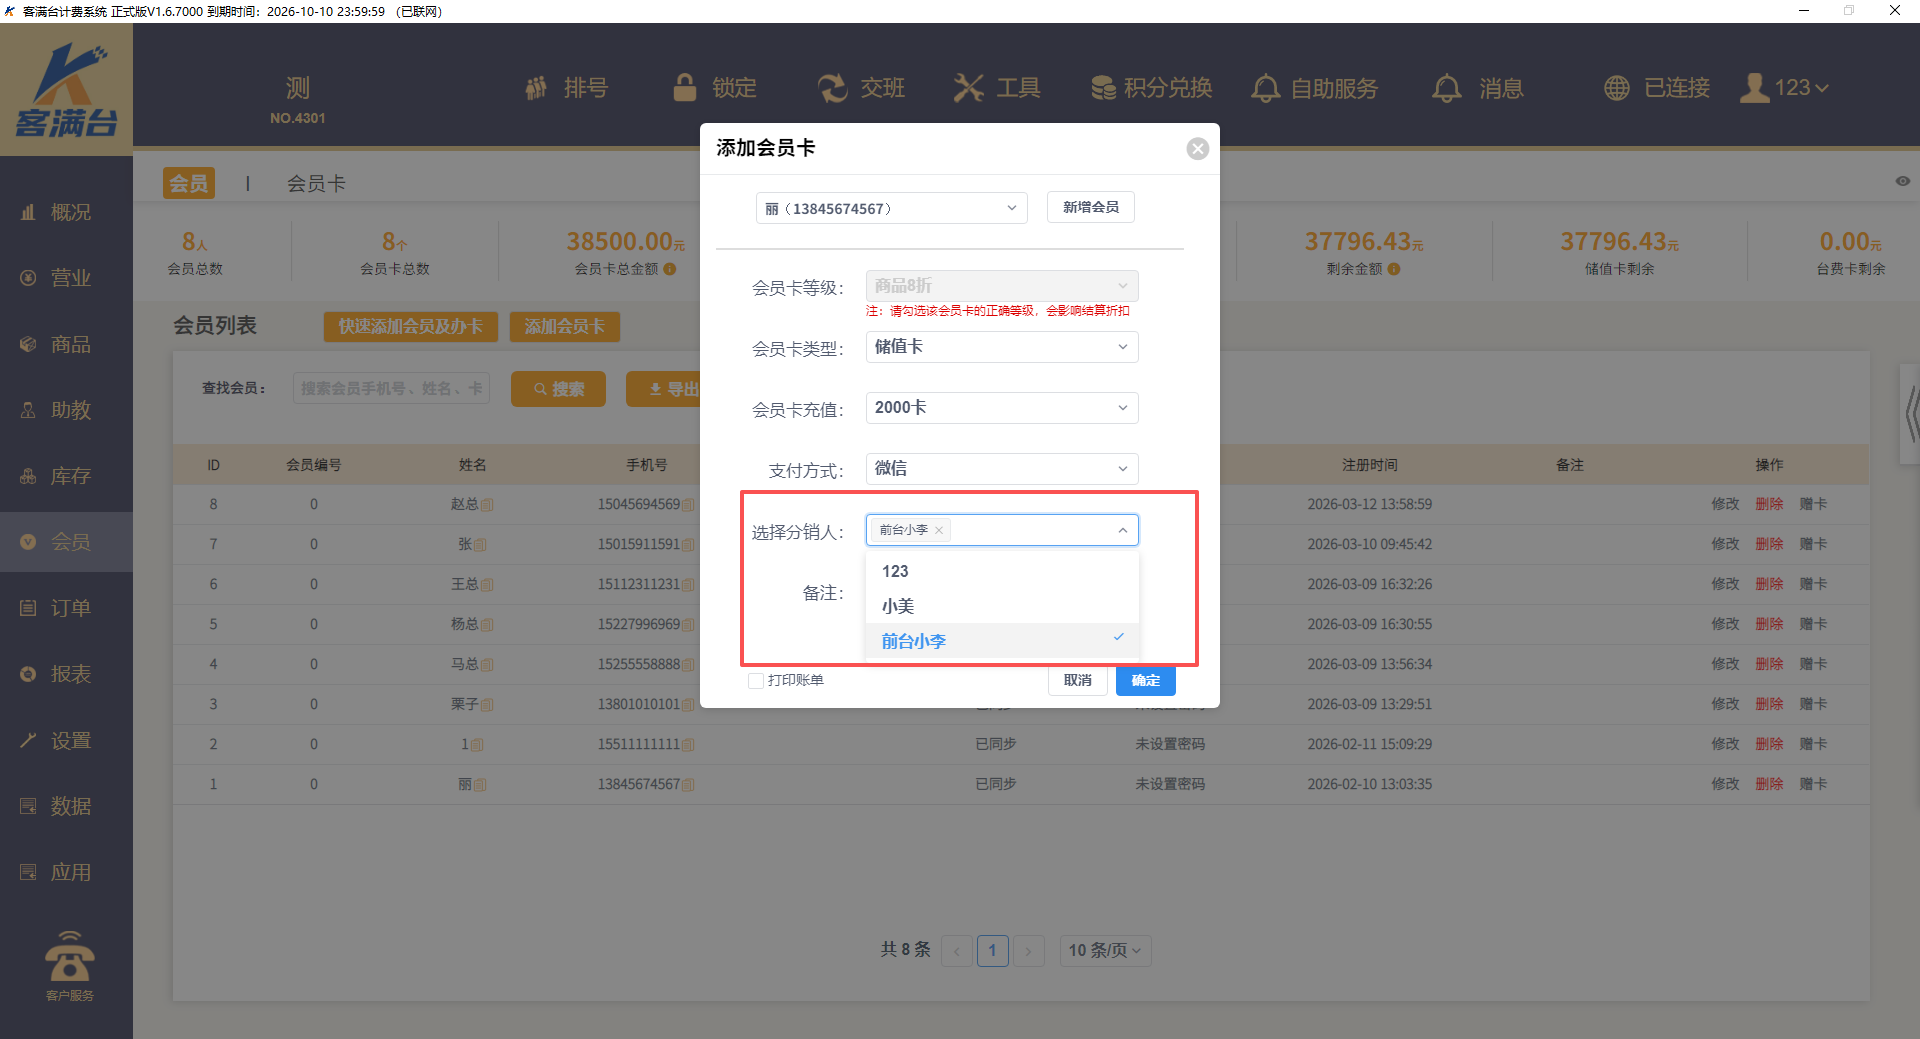Click the customer service phone icon

click(x=69, y=959)
